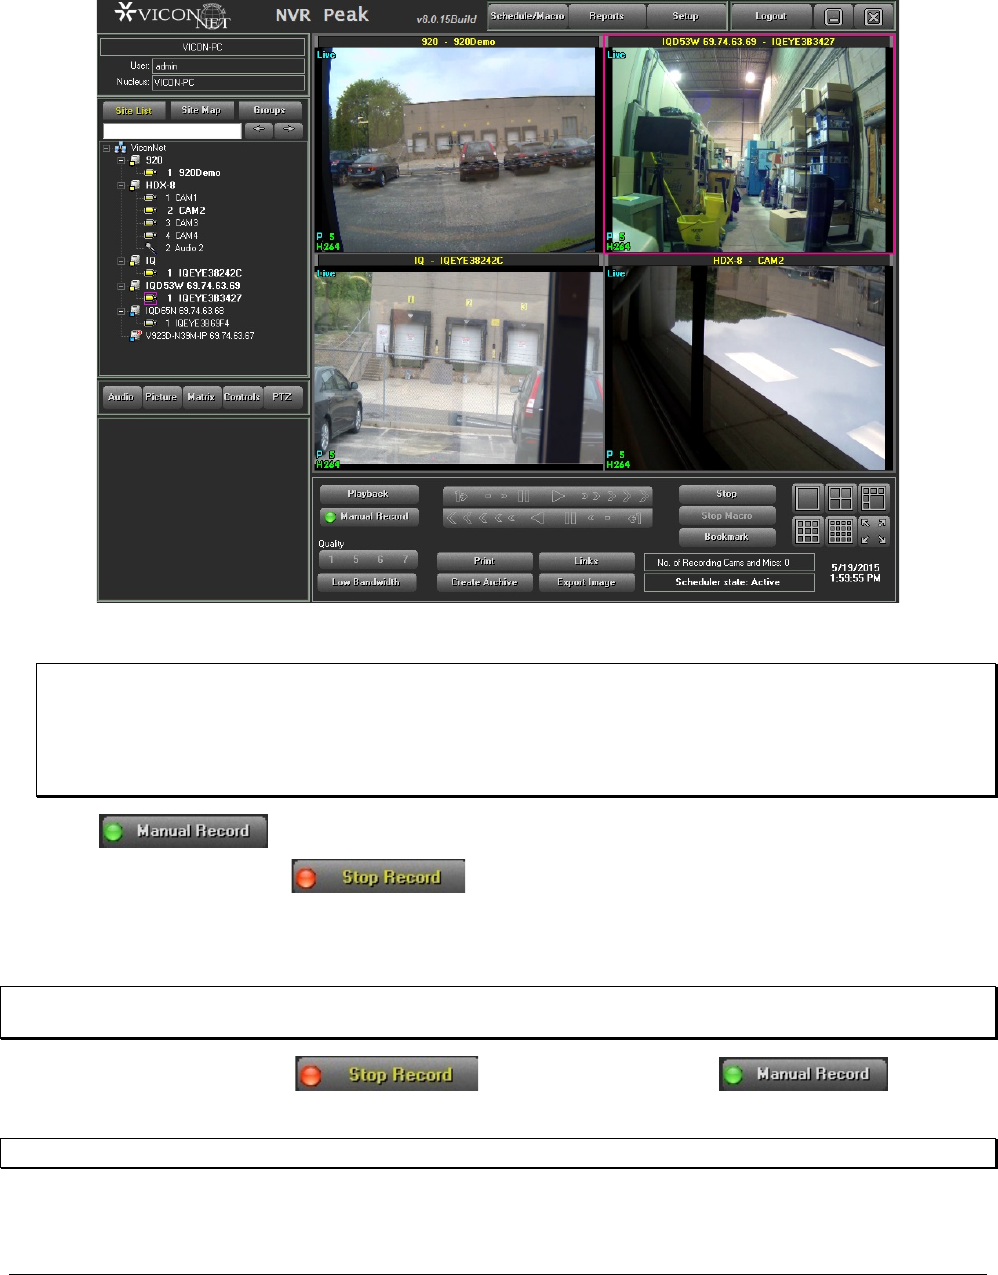The image size is (998, 1275).
Task: Open the Controls tab
Action: (242, 397)
